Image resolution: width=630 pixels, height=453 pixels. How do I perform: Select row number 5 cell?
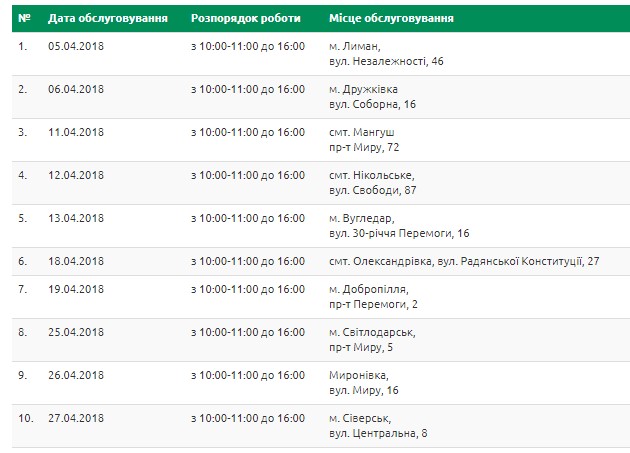22,218
